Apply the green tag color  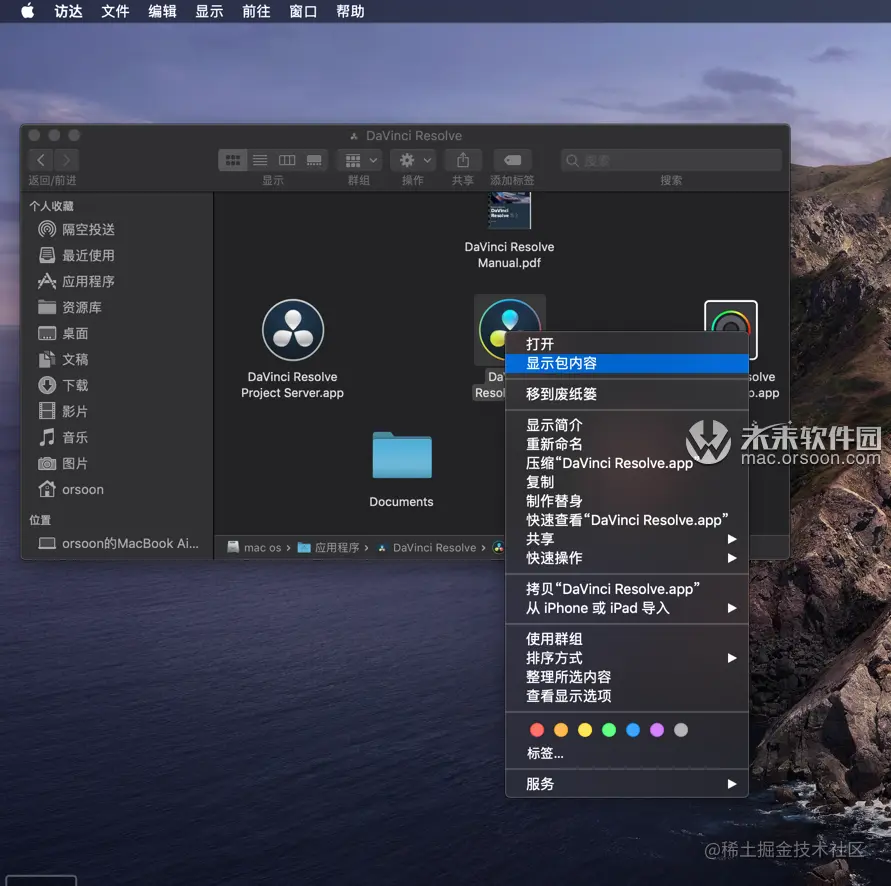coord(609,730)
